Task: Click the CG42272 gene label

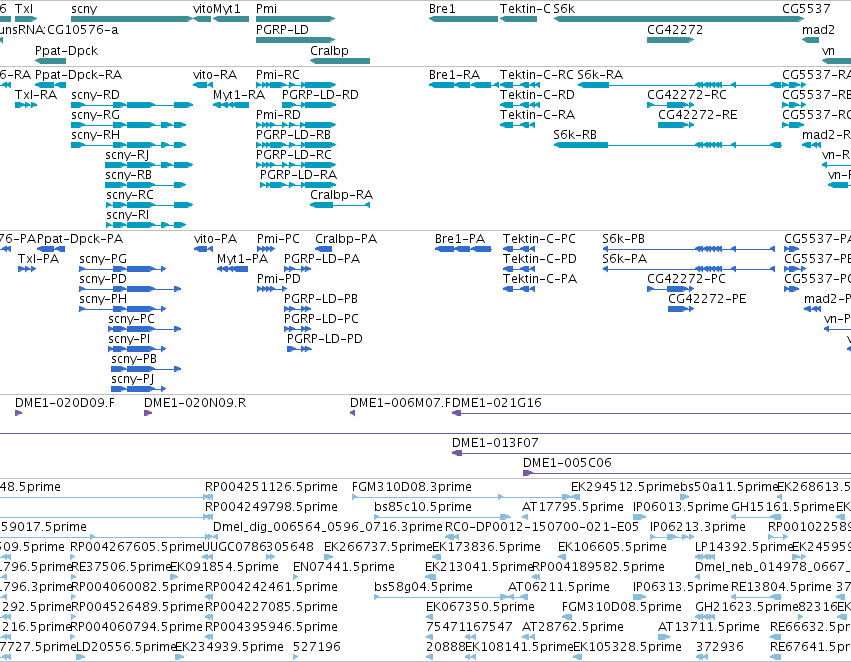Action: point(675,30)
